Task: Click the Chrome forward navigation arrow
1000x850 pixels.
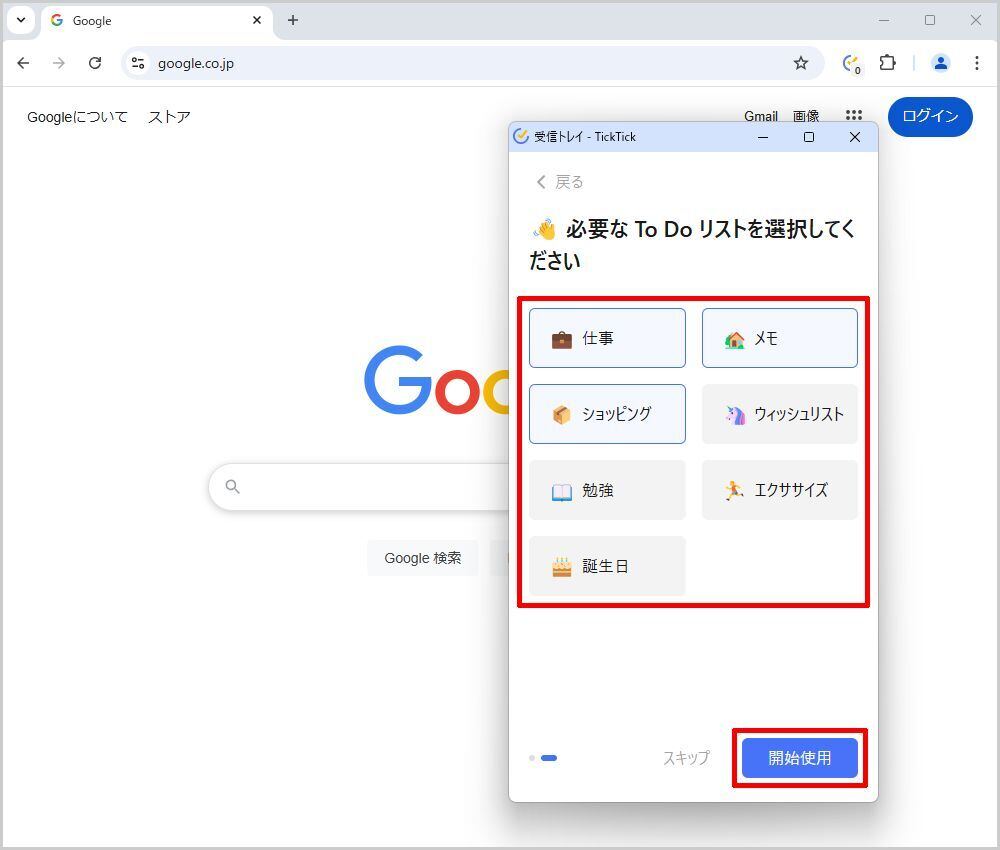Action: (x=59, y=63)
